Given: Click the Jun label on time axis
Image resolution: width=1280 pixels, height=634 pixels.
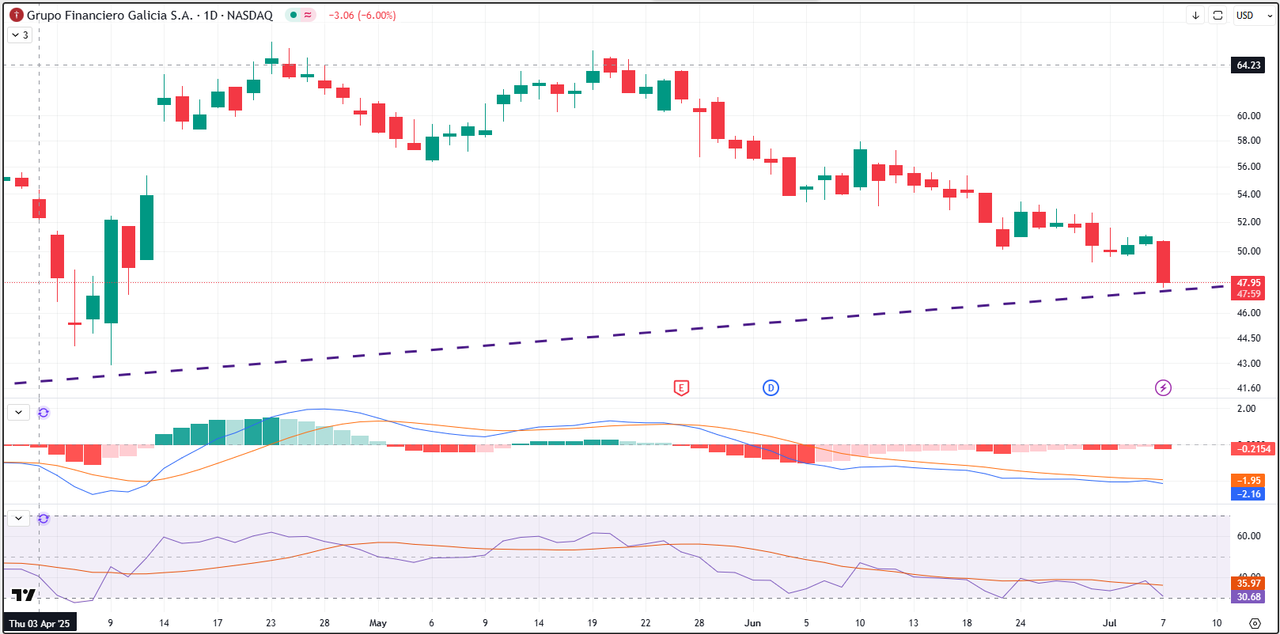Looking at the screenshot, I should [x=752, y=623].
